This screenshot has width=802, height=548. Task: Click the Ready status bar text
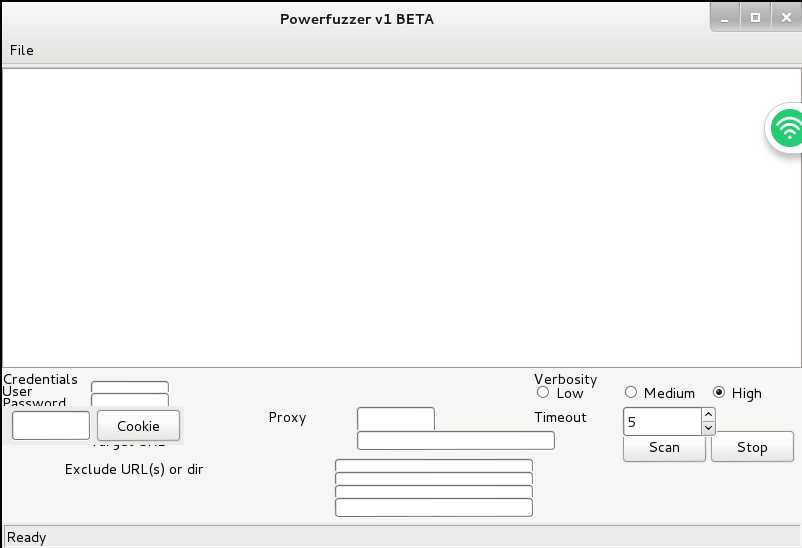pyautogui.click(x=27, y=537)
